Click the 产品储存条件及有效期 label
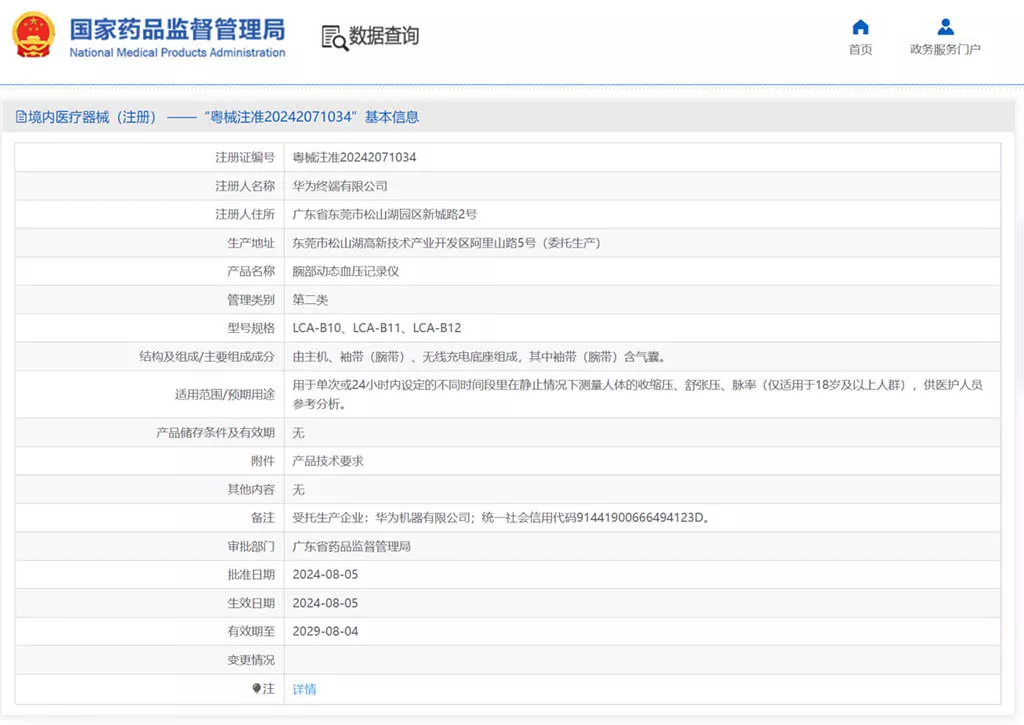This screenshot has width=1024, height=725. (x=216, y=432)
